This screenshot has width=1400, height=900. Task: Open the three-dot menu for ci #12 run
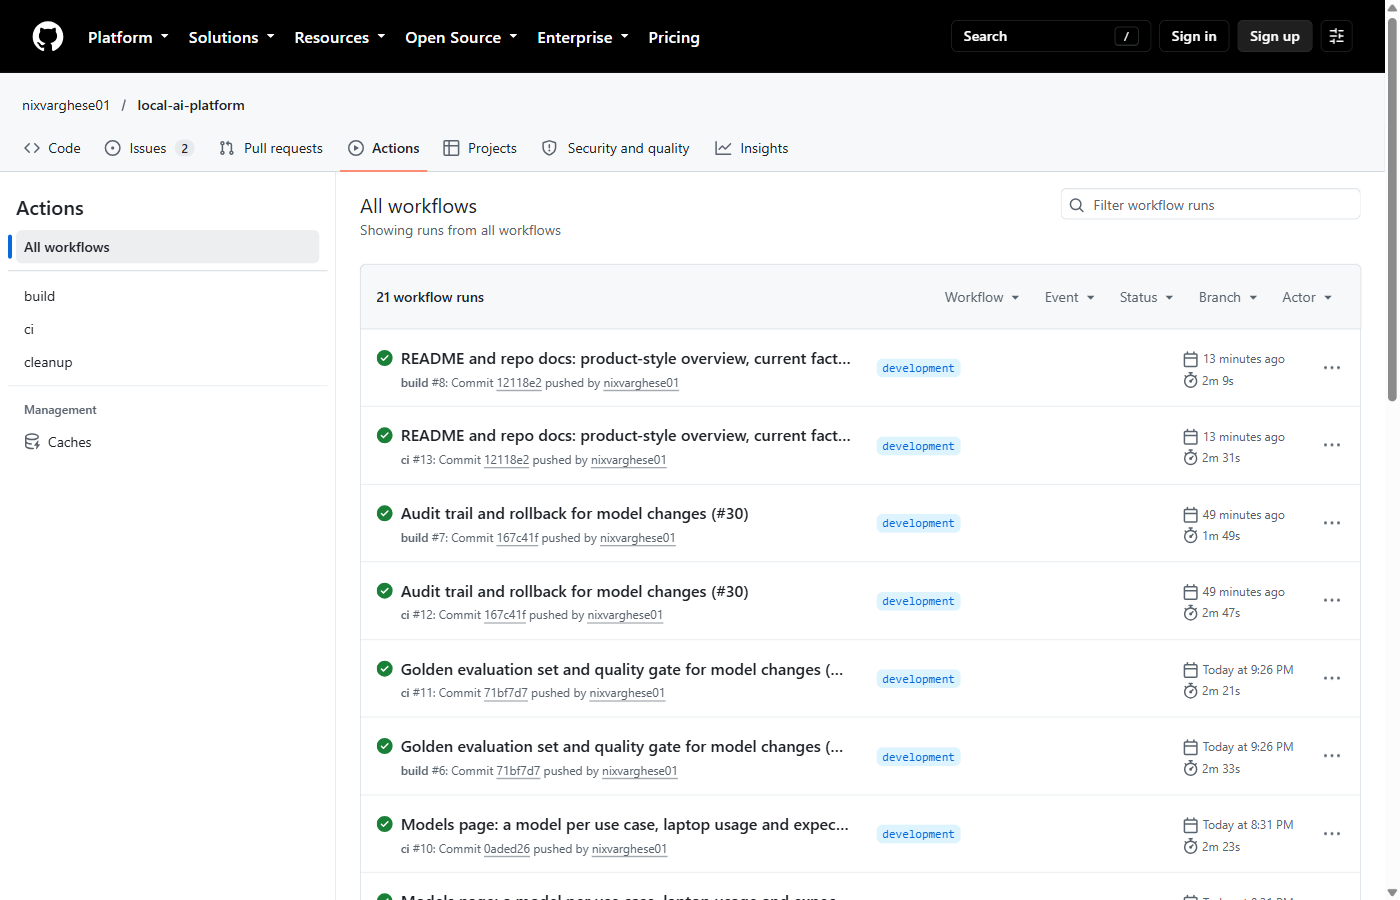pos(1332,600)
